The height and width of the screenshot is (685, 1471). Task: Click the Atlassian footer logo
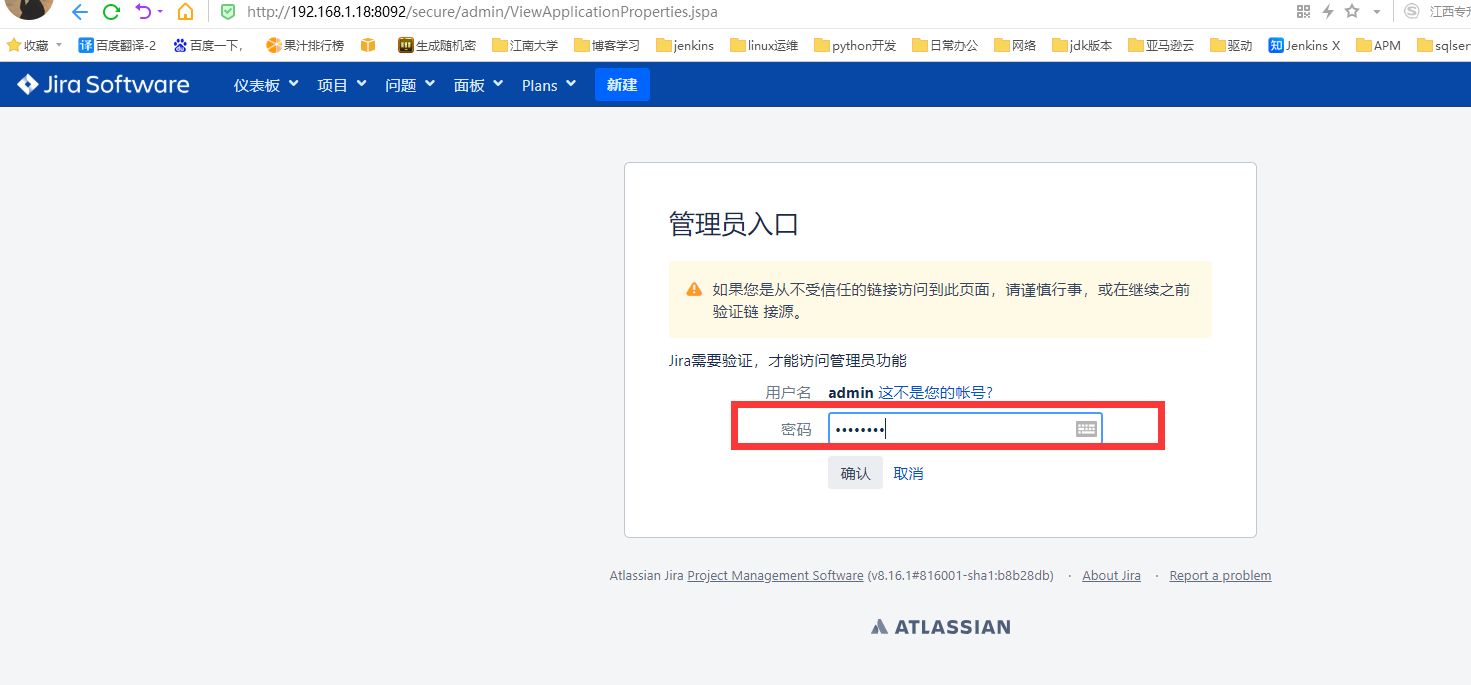[940, 627]
